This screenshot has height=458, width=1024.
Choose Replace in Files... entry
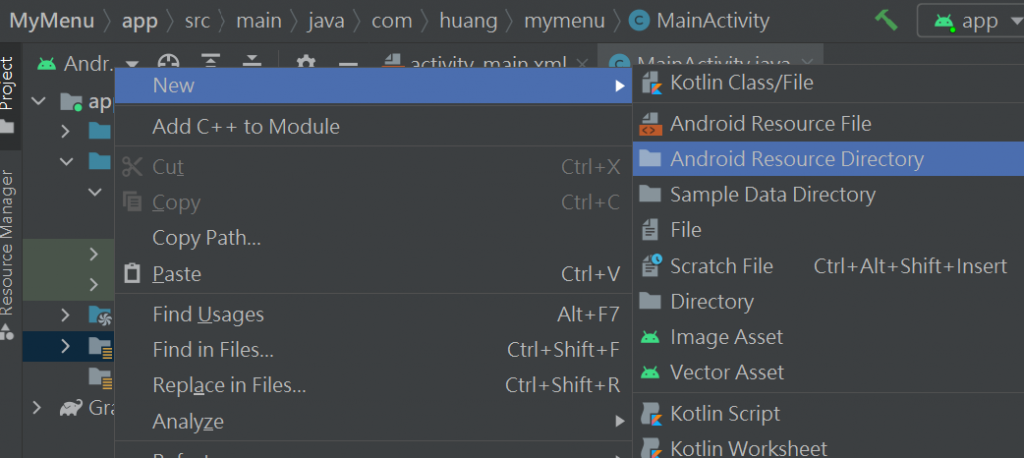374,385
